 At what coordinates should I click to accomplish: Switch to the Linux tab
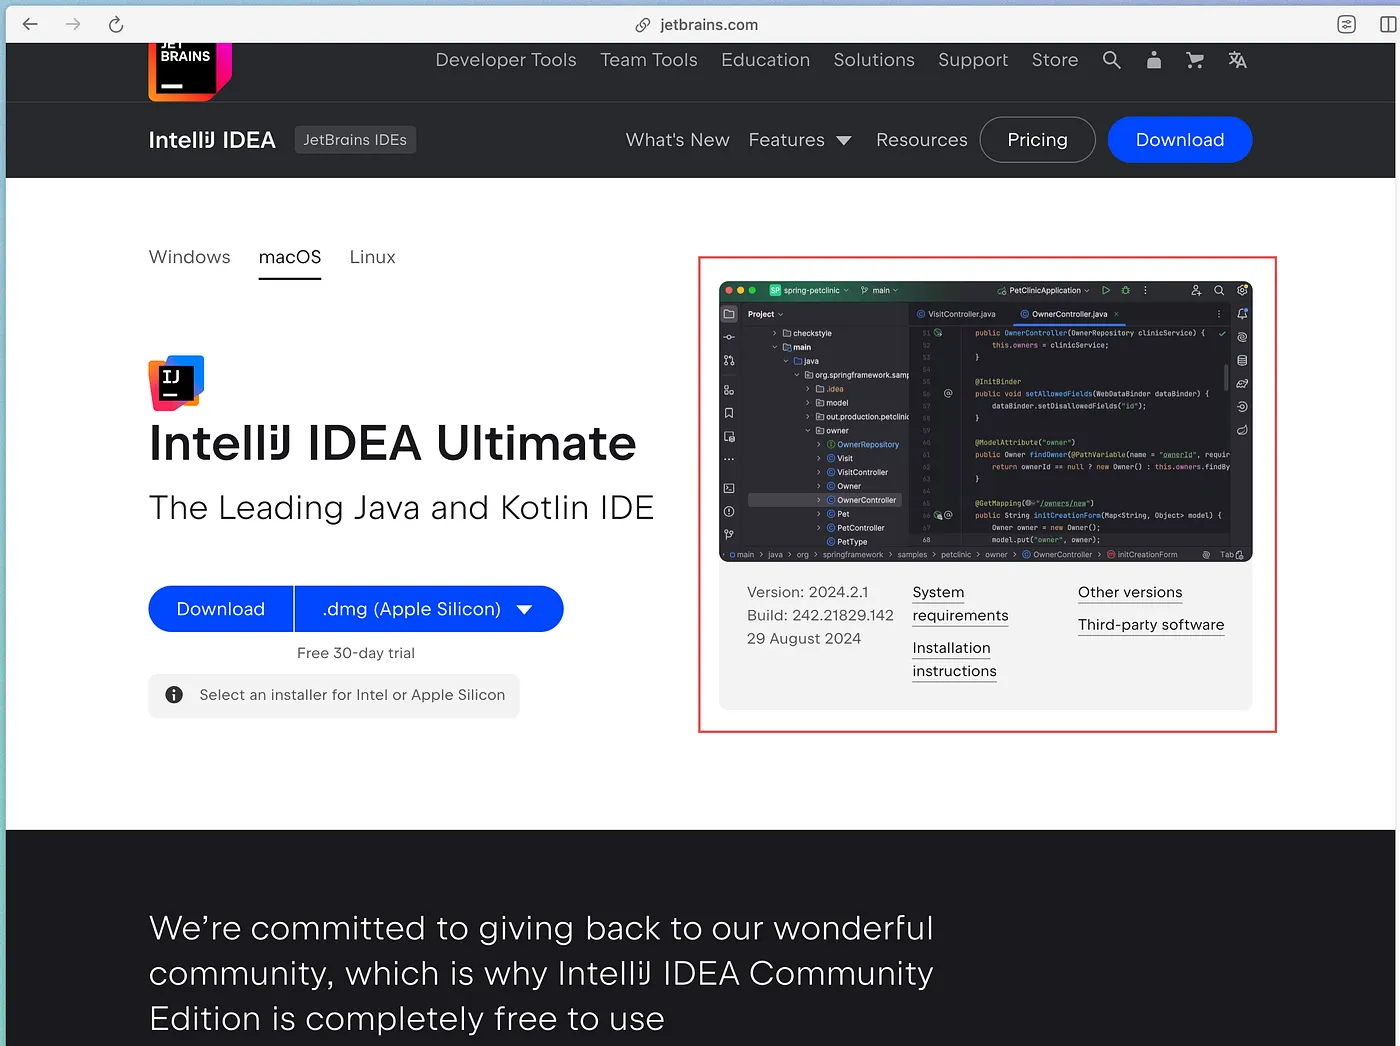coord(372,257)
